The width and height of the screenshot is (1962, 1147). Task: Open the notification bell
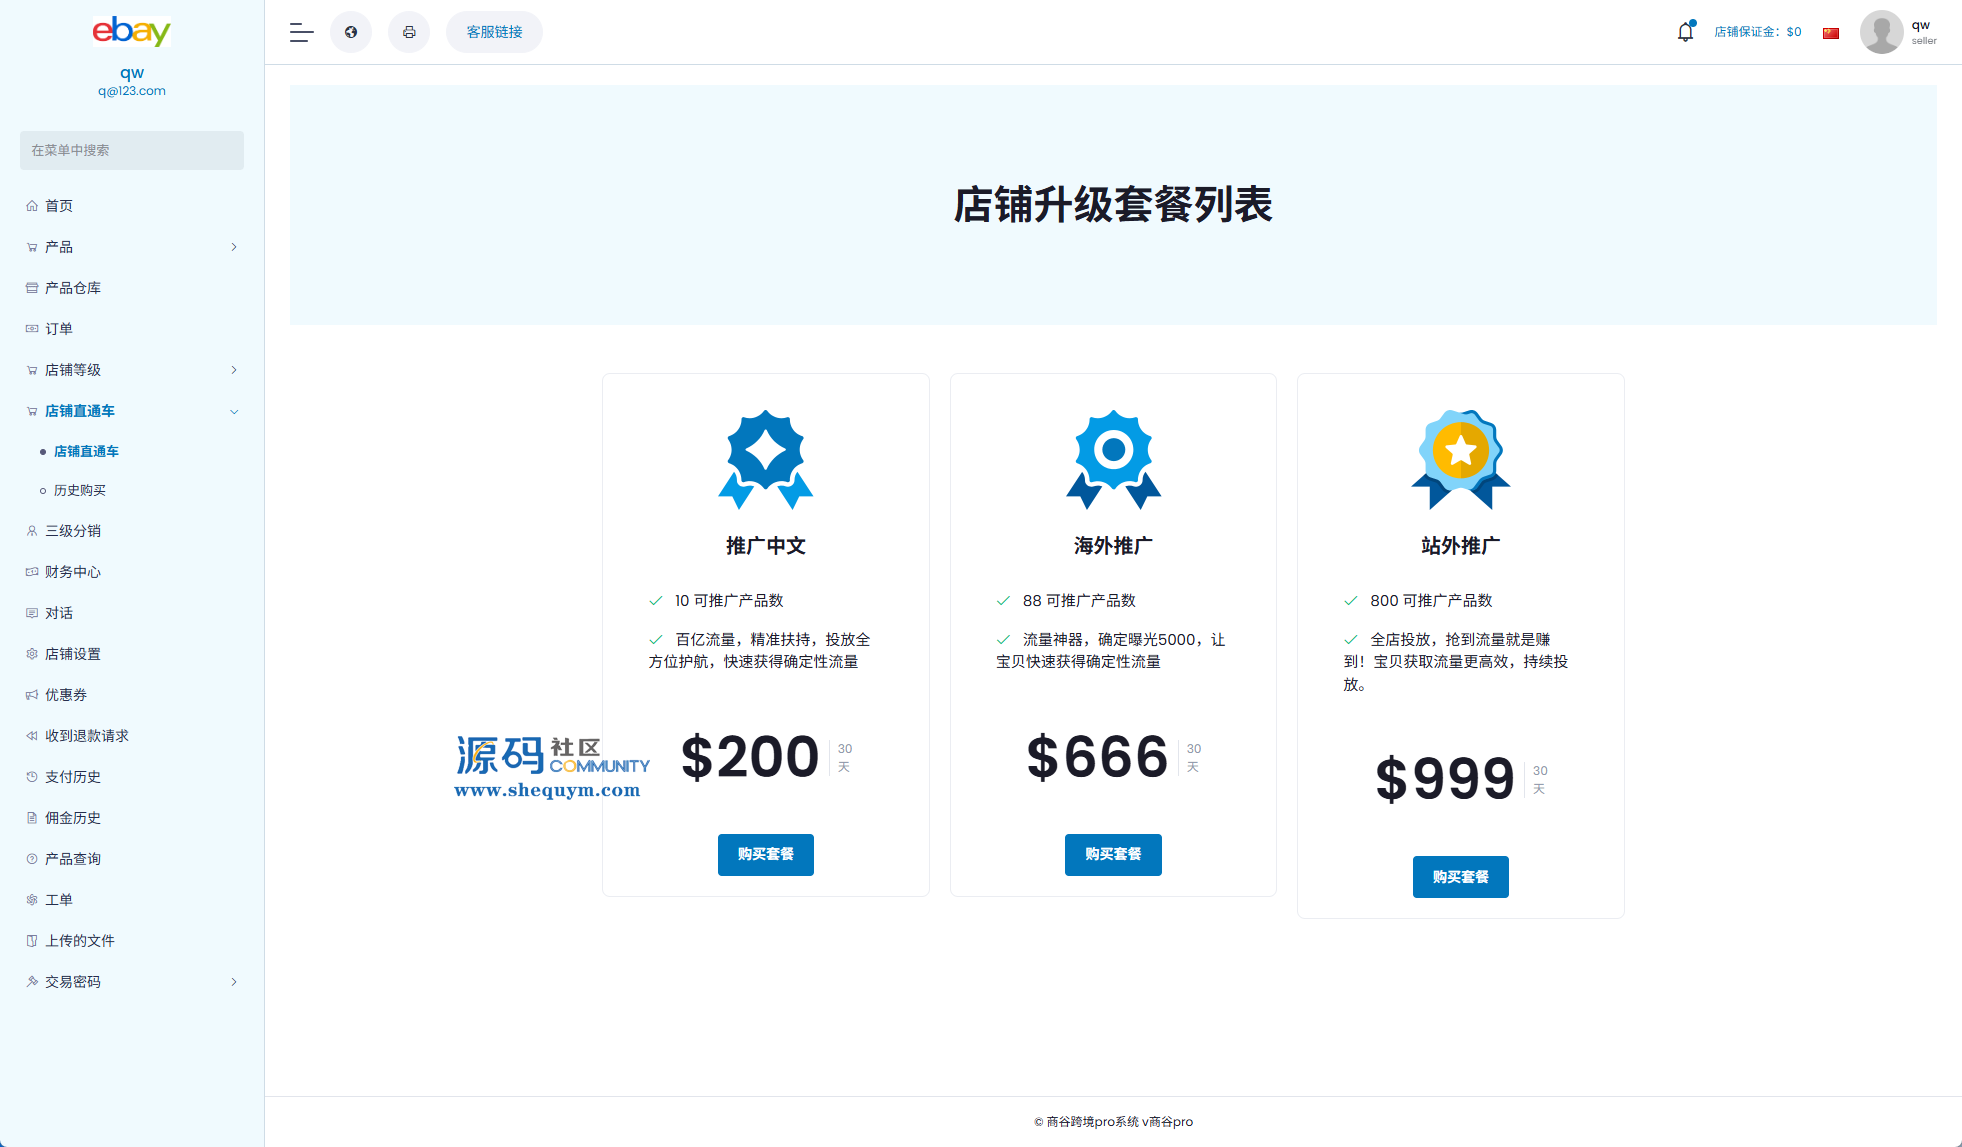point(1685,32)
